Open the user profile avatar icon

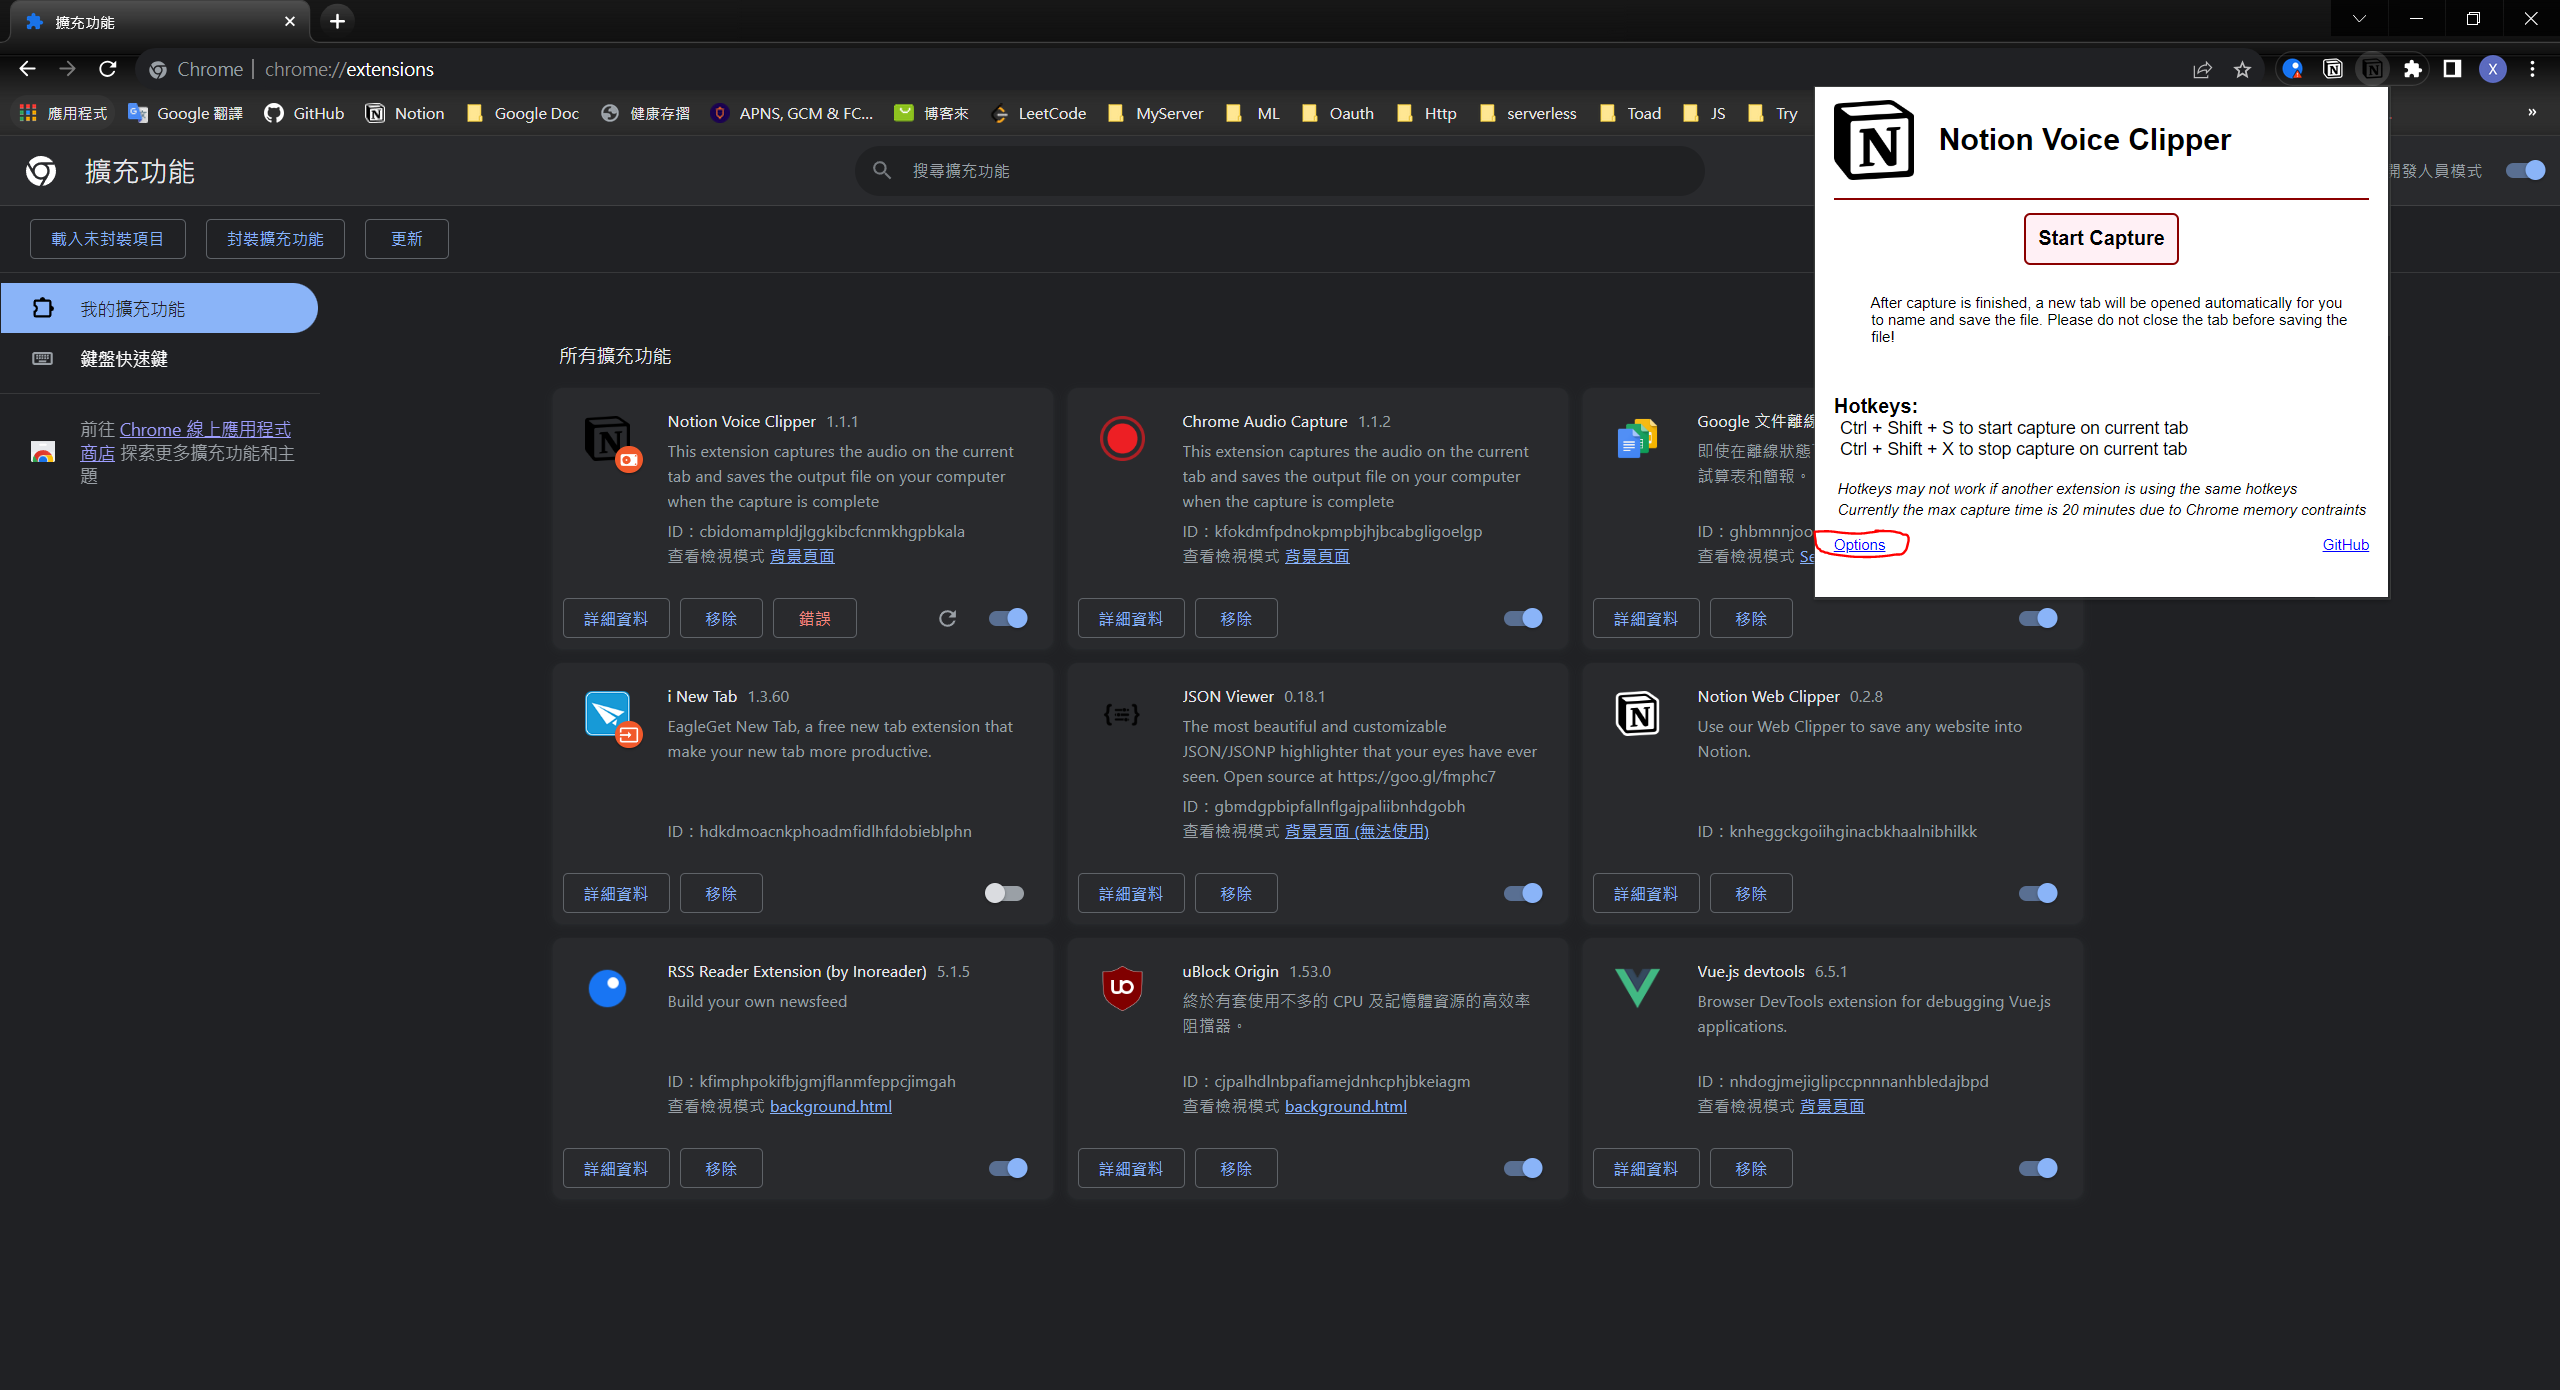point(2492,69)
